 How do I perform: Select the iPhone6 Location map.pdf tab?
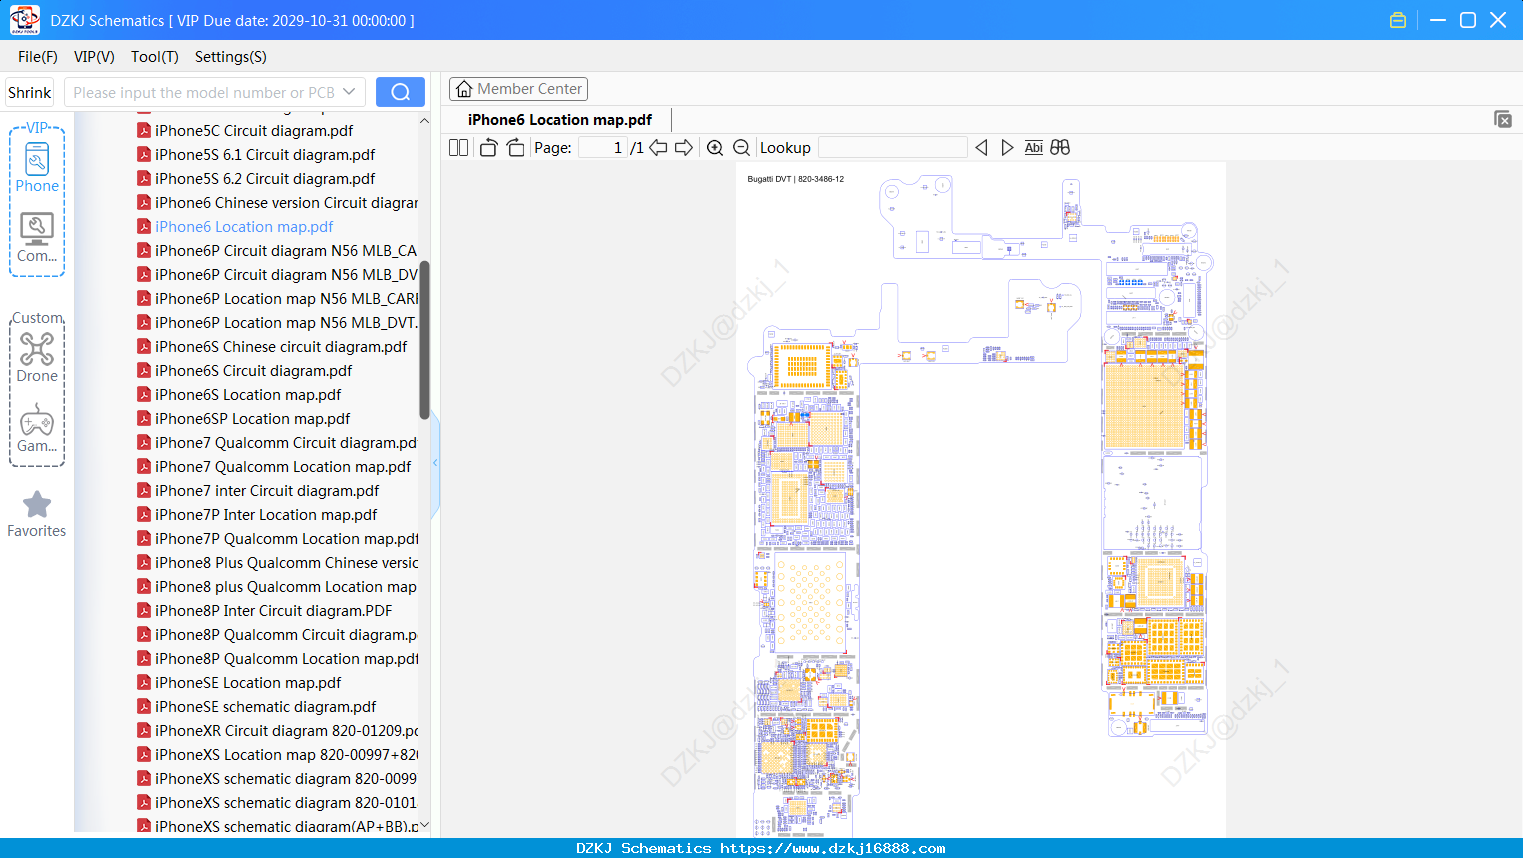coord(560,120)
